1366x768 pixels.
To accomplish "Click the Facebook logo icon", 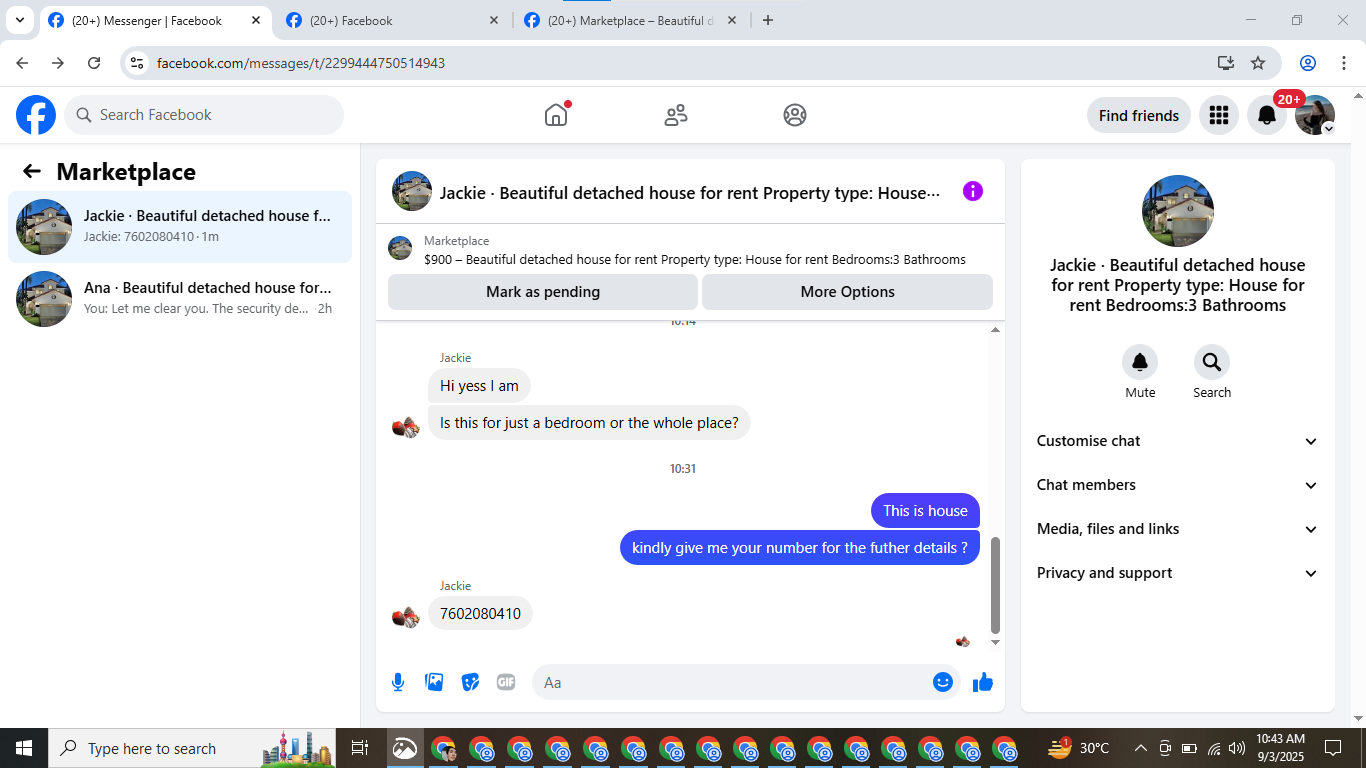I will [36, 115].
